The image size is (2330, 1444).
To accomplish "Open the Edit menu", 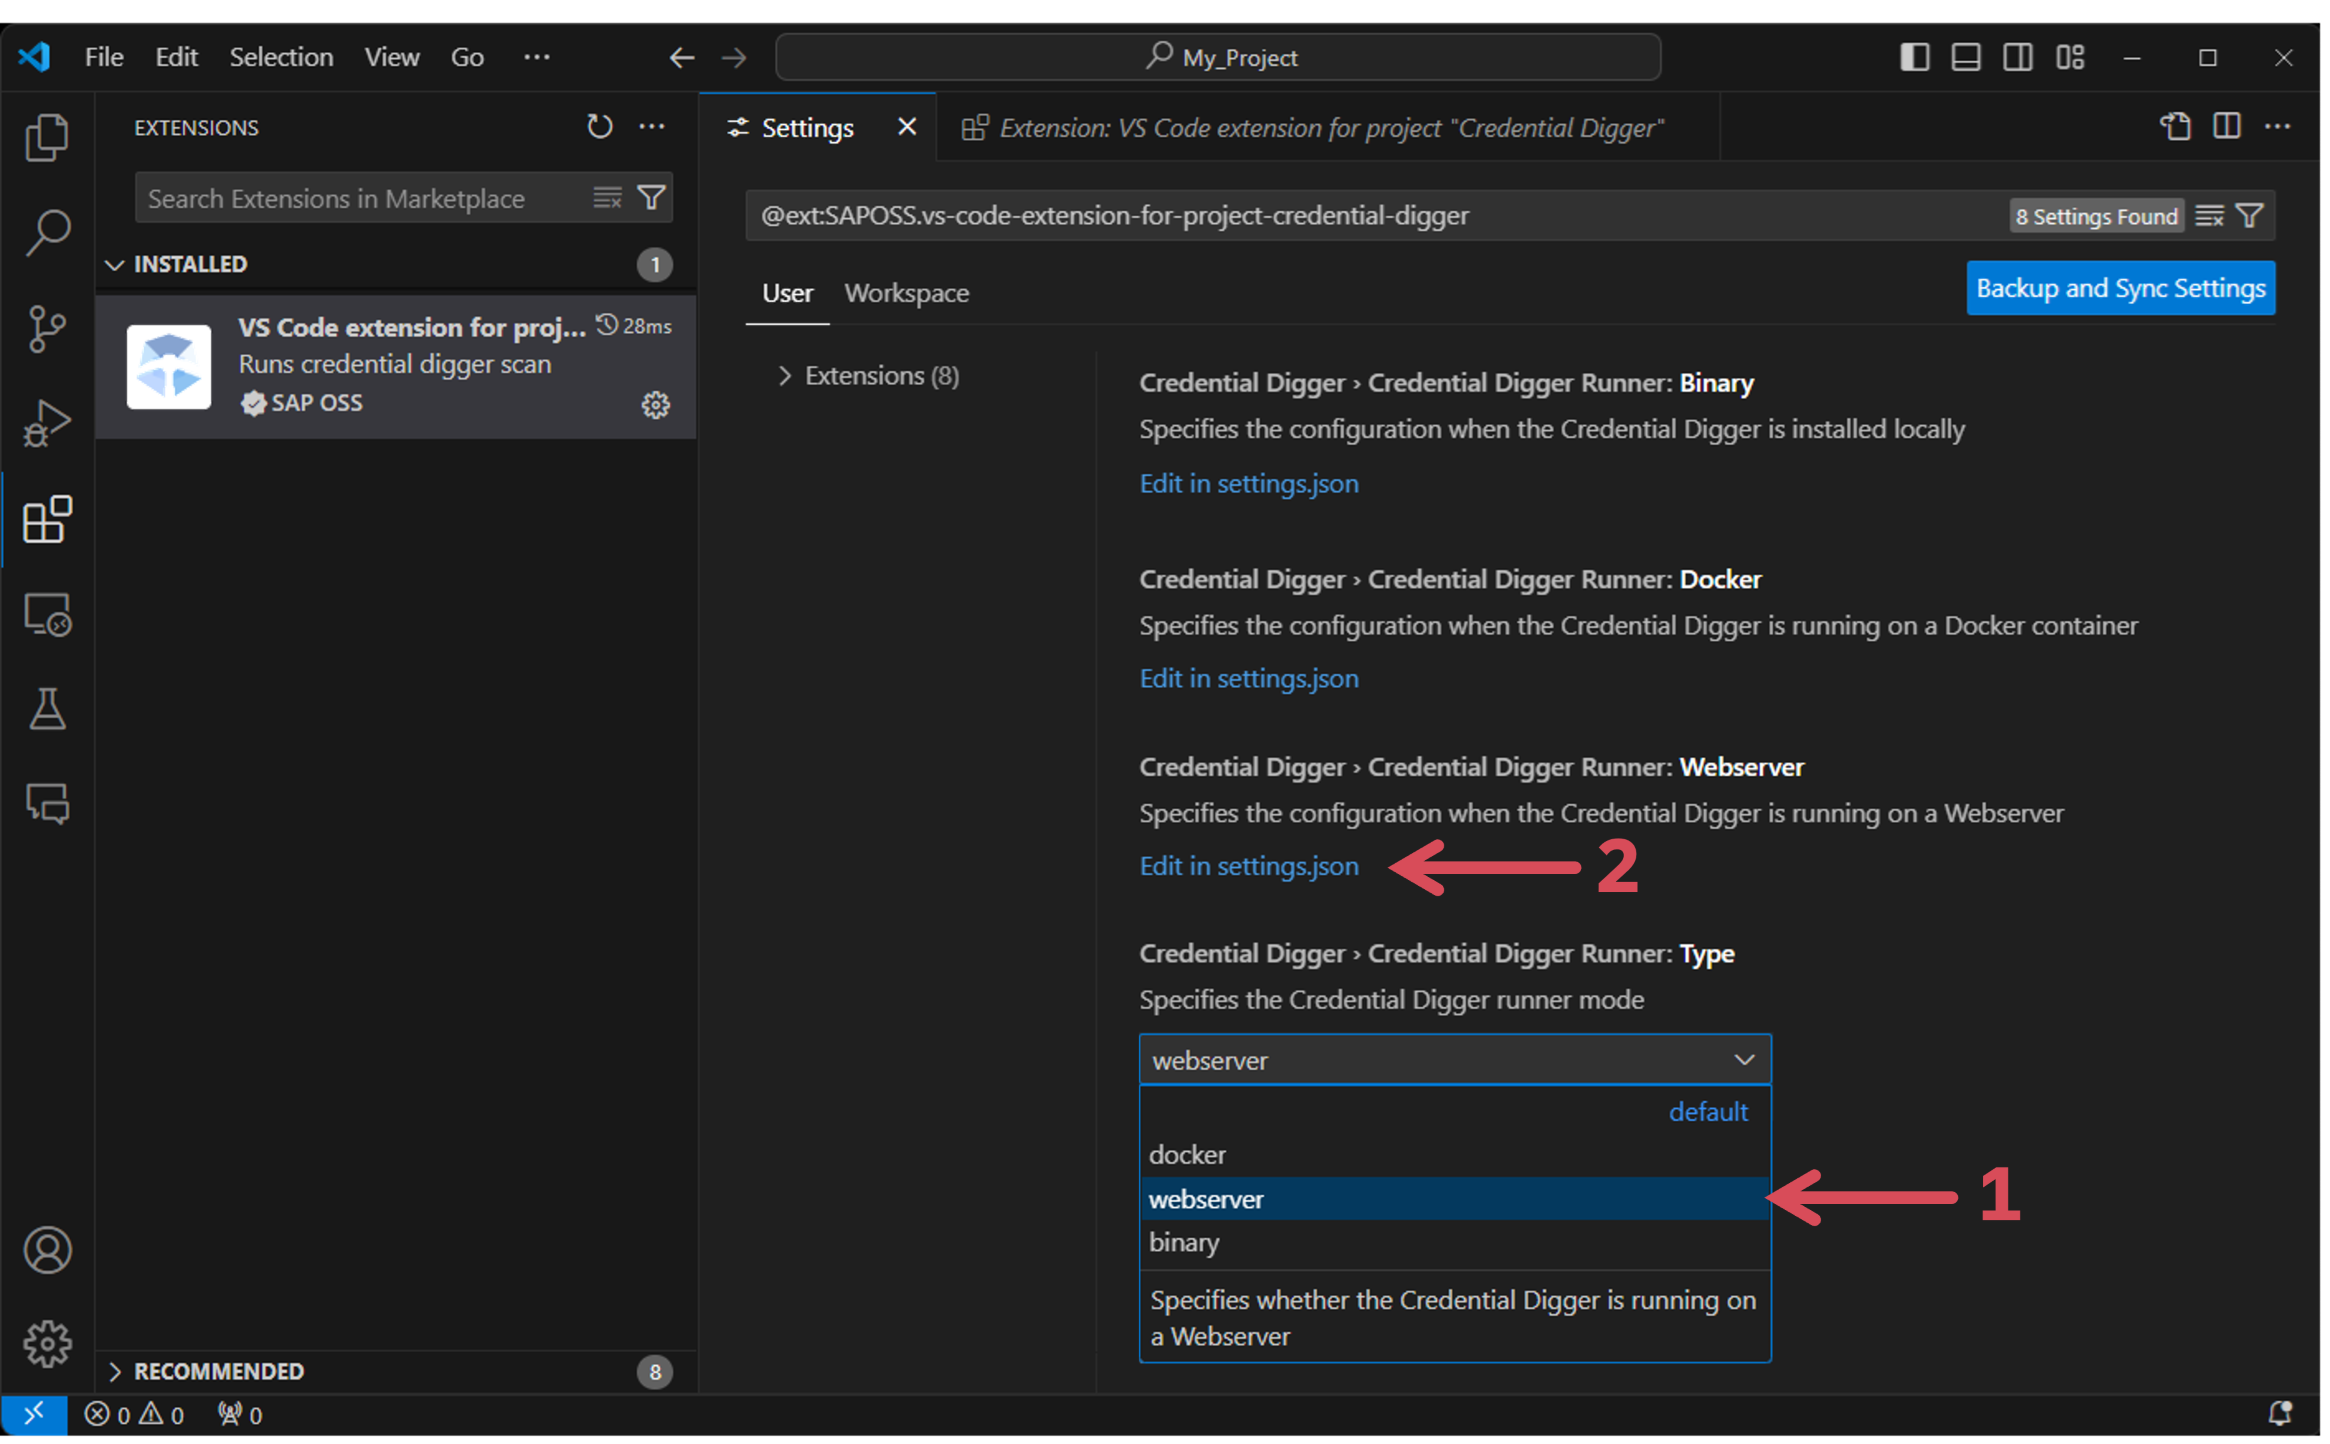I will 176,57.
